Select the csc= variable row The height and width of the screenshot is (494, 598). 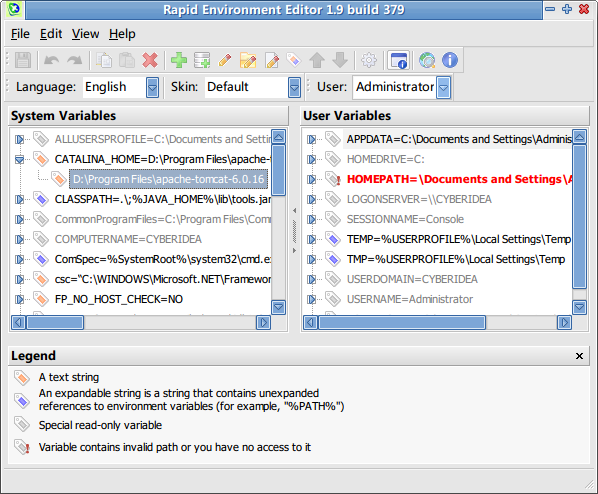point(163,279)
